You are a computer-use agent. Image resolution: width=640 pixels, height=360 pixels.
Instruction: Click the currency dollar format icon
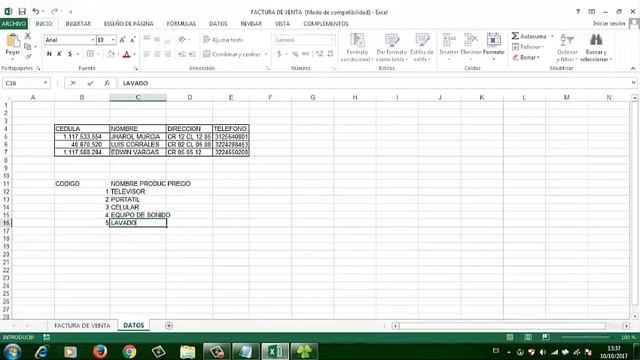click(x=279, y=54)
